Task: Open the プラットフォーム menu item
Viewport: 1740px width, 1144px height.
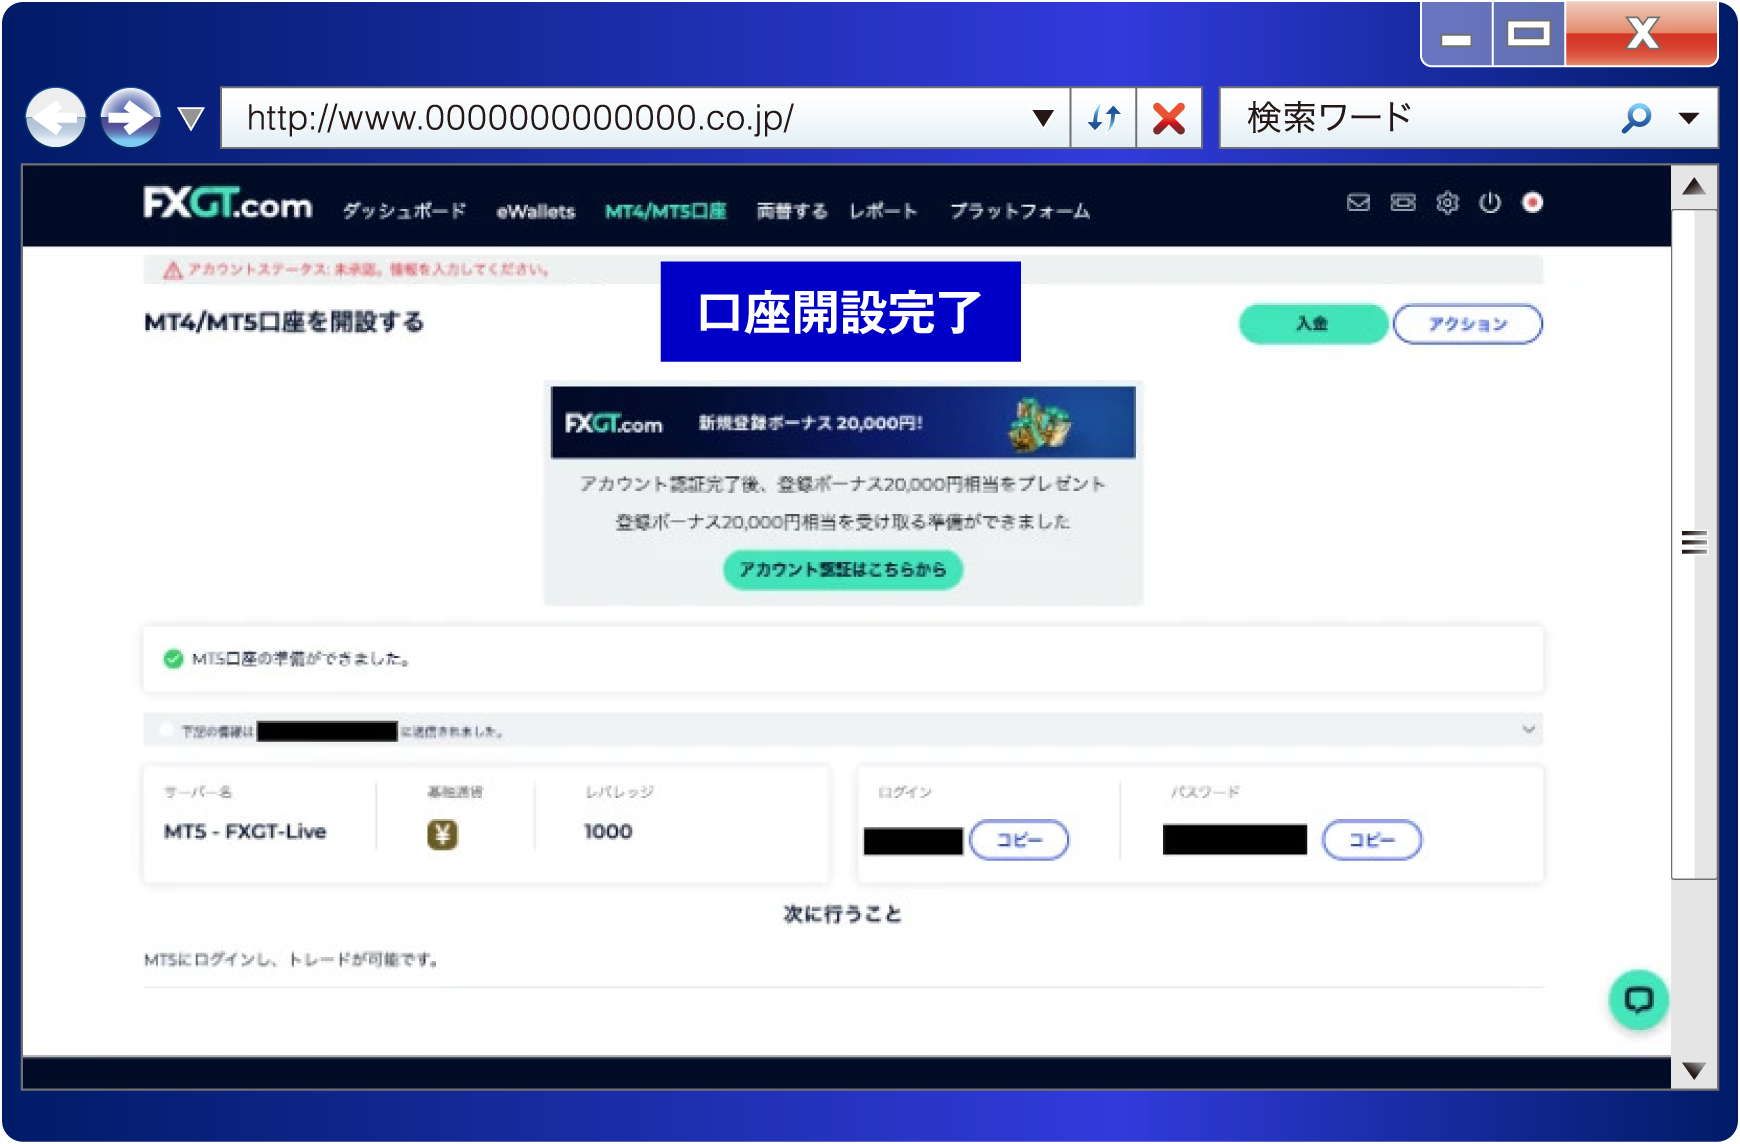Action: (1020, 211)
